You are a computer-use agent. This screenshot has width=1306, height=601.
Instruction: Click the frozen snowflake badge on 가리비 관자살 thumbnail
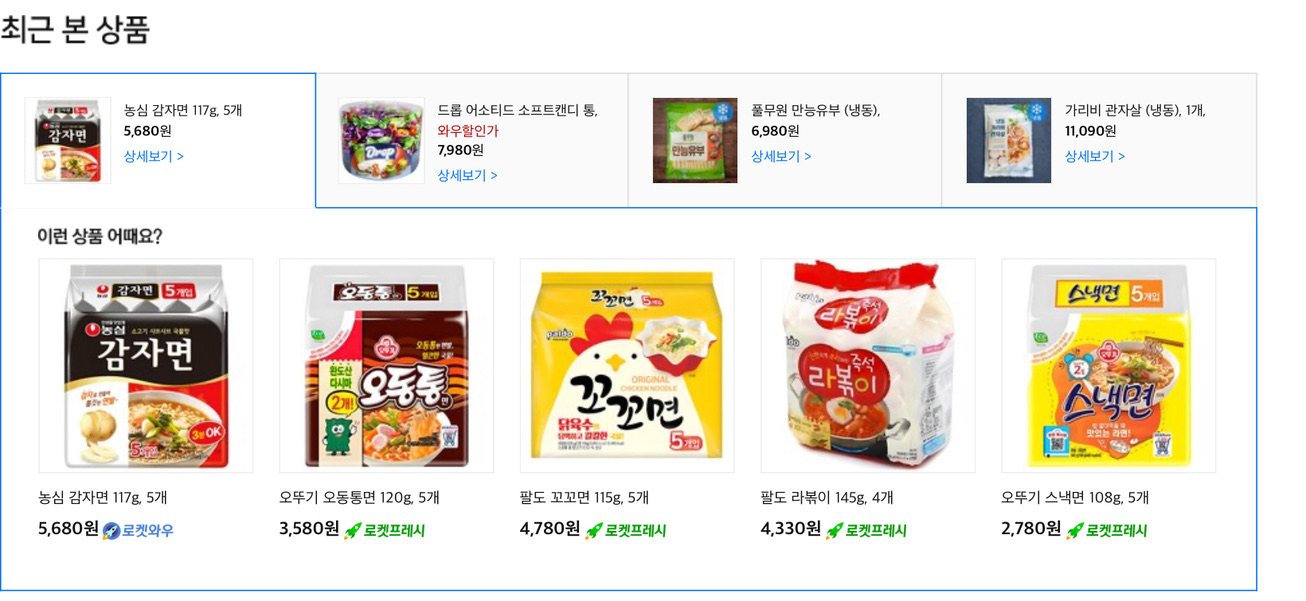1037,112
